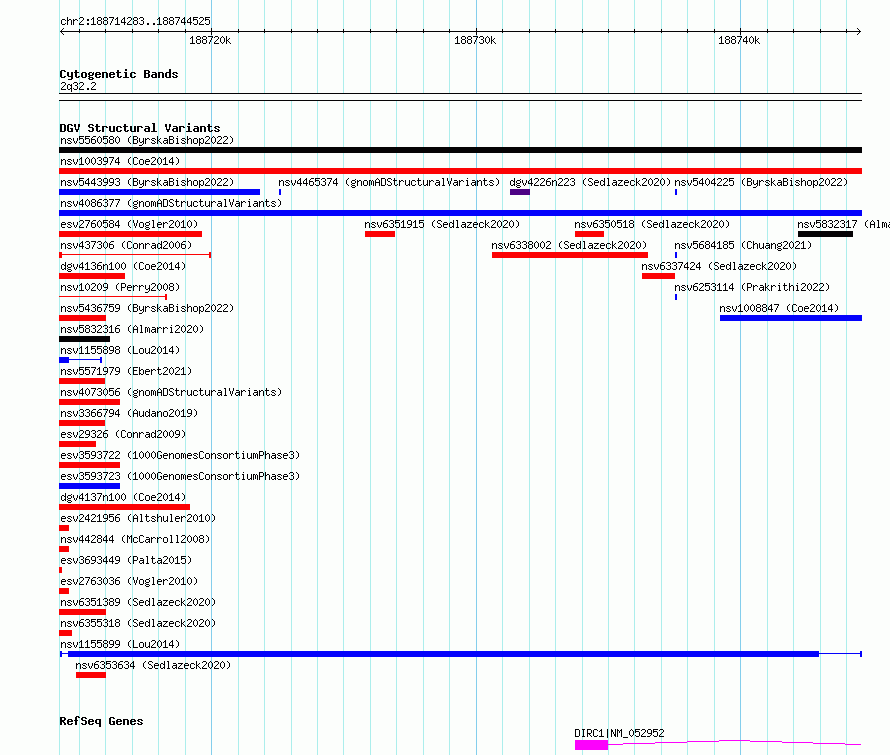Click esv3693449 (Palta2015) label
This screenshot has width=890, height=755.
pyautogui.click(x=126, y=560)
